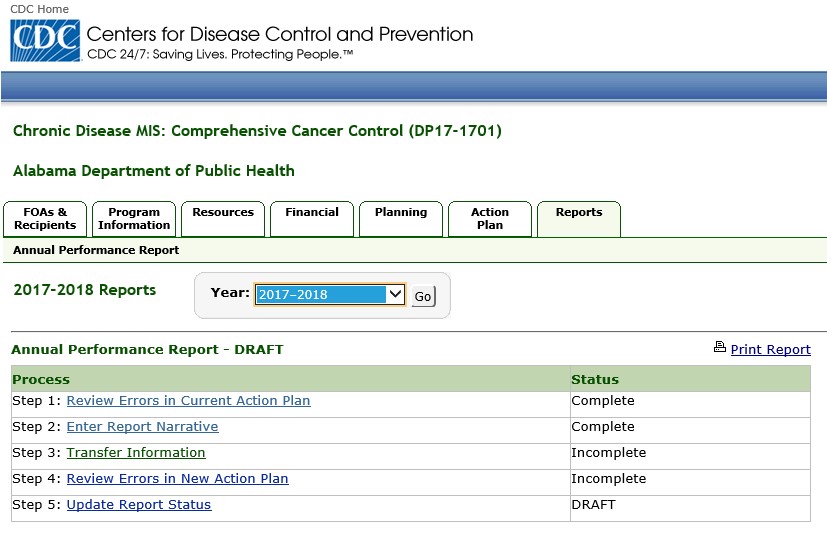The height and width of the screenshot is (537, 827).
Task: Switch to the Program Information tab
Action: (x=134, y=219)
